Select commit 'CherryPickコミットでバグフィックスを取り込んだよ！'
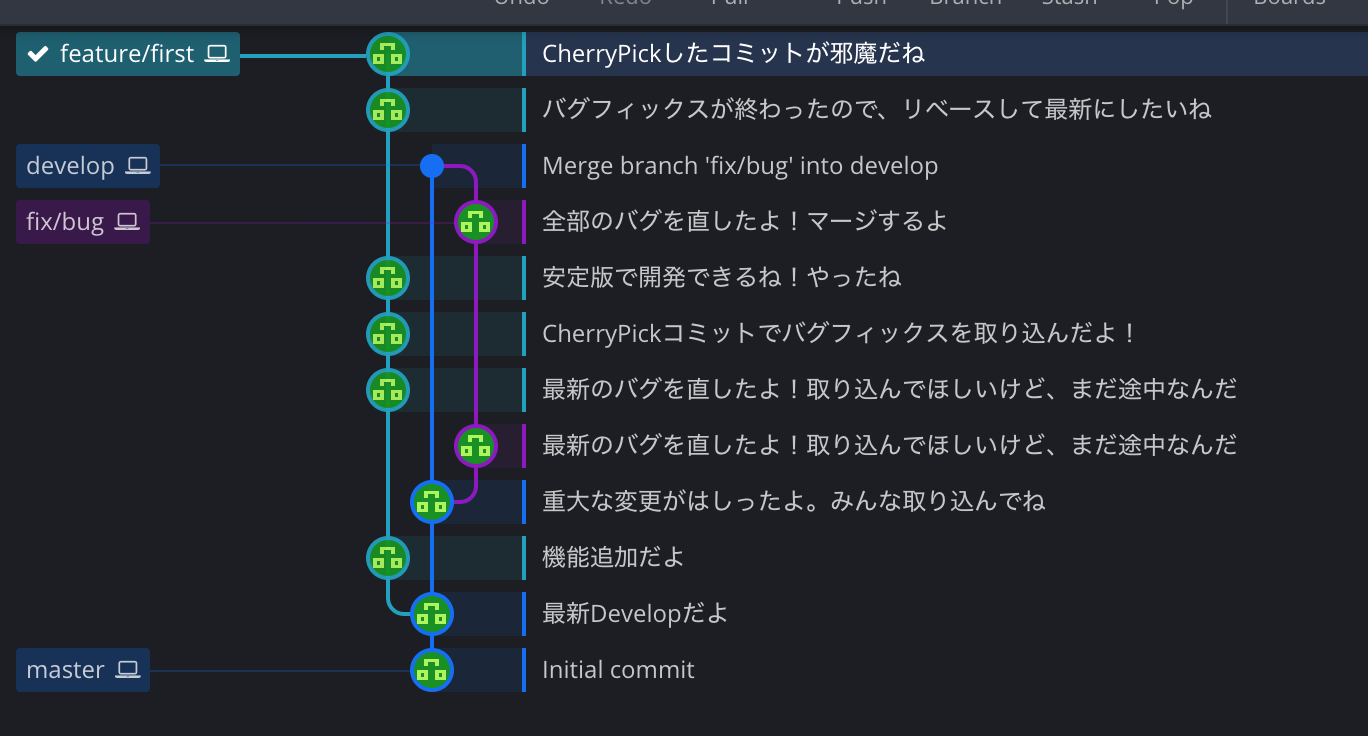Screen dimensions: 1368x736 [x=840, y=334]
